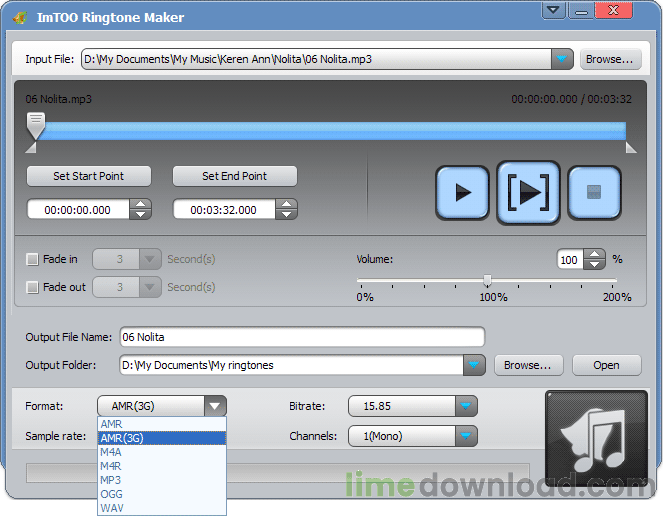Open the Fade in seconds dropdown
663x516 pixels.
(x=149, y=259)
